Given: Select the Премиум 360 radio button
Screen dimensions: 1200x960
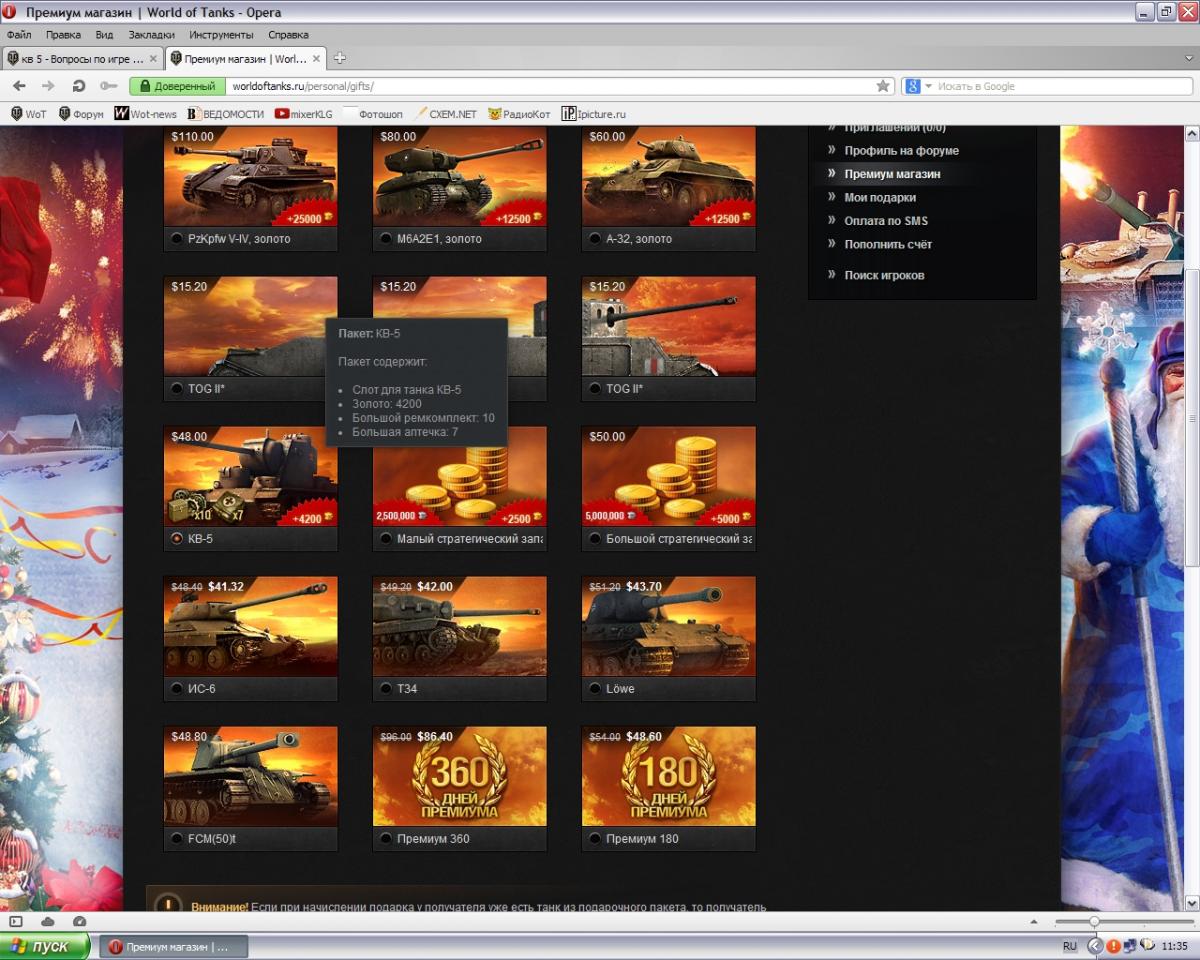Looking at the screenshot, I should click(x=387, y=839).
